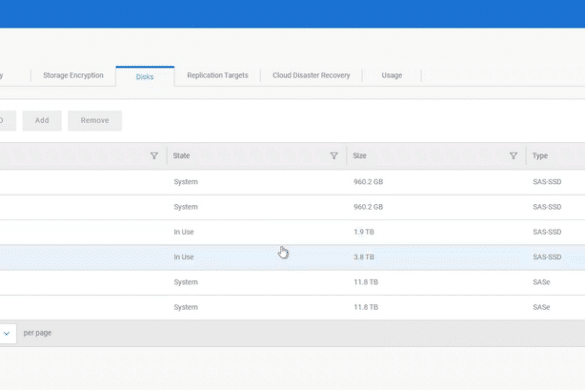Open filter icon left of State column

154,156
